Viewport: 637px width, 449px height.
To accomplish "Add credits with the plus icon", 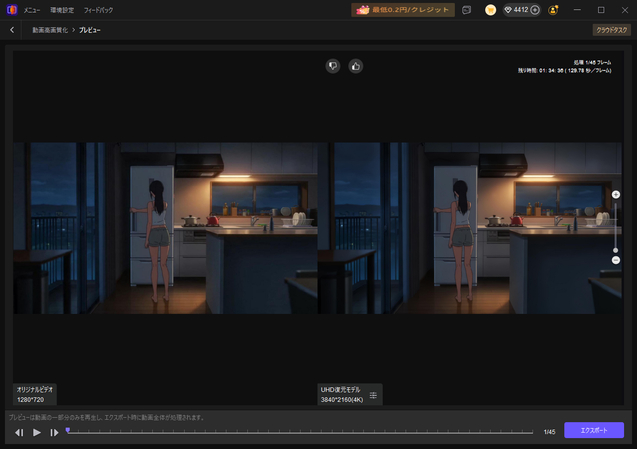I will tap(535, 10).
